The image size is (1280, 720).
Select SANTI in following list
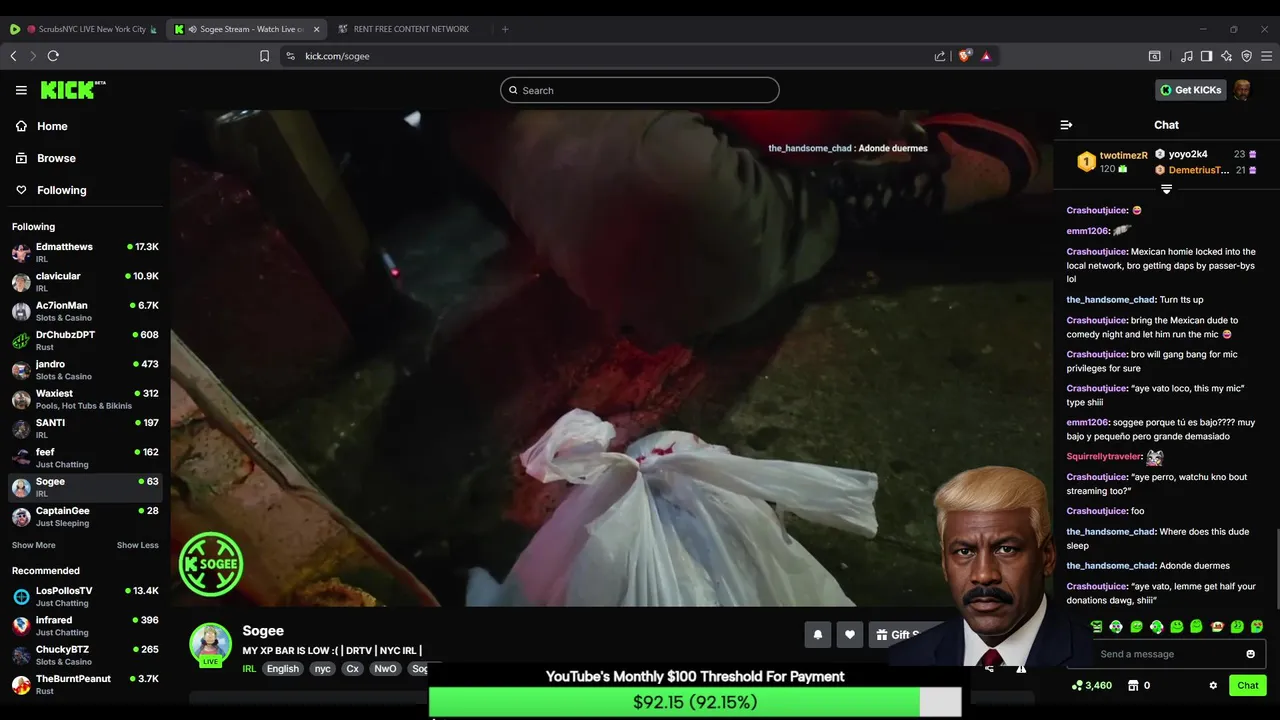click(x=85, y=428)
